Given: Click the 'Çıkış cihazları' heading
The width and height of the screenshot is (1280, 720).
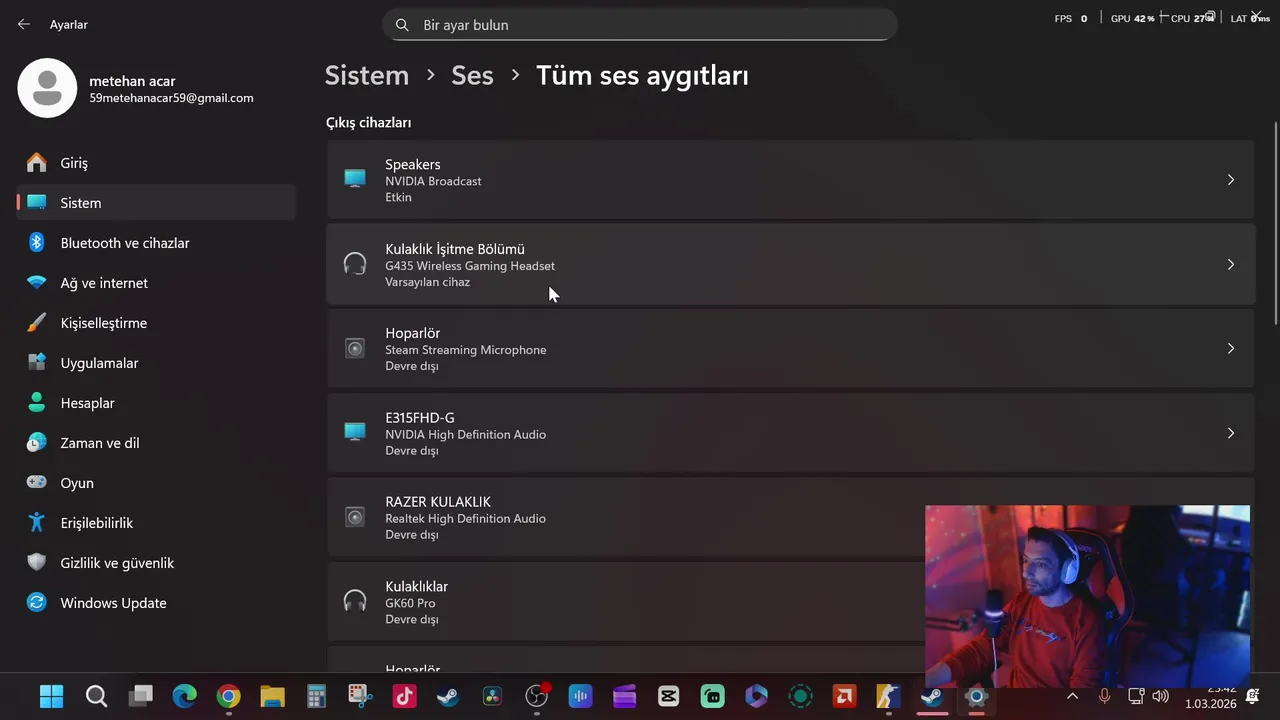Looking at the screenshot, I should (x=368, y=122).
